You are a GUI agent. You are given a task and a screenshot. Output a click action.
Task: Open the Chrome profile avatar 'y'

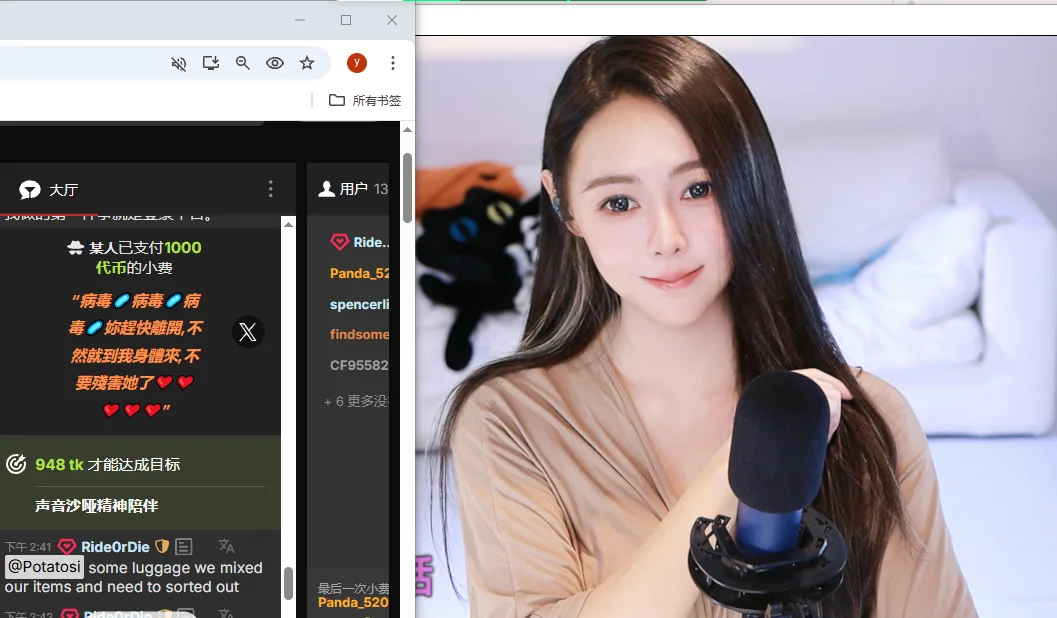point(357,63)
